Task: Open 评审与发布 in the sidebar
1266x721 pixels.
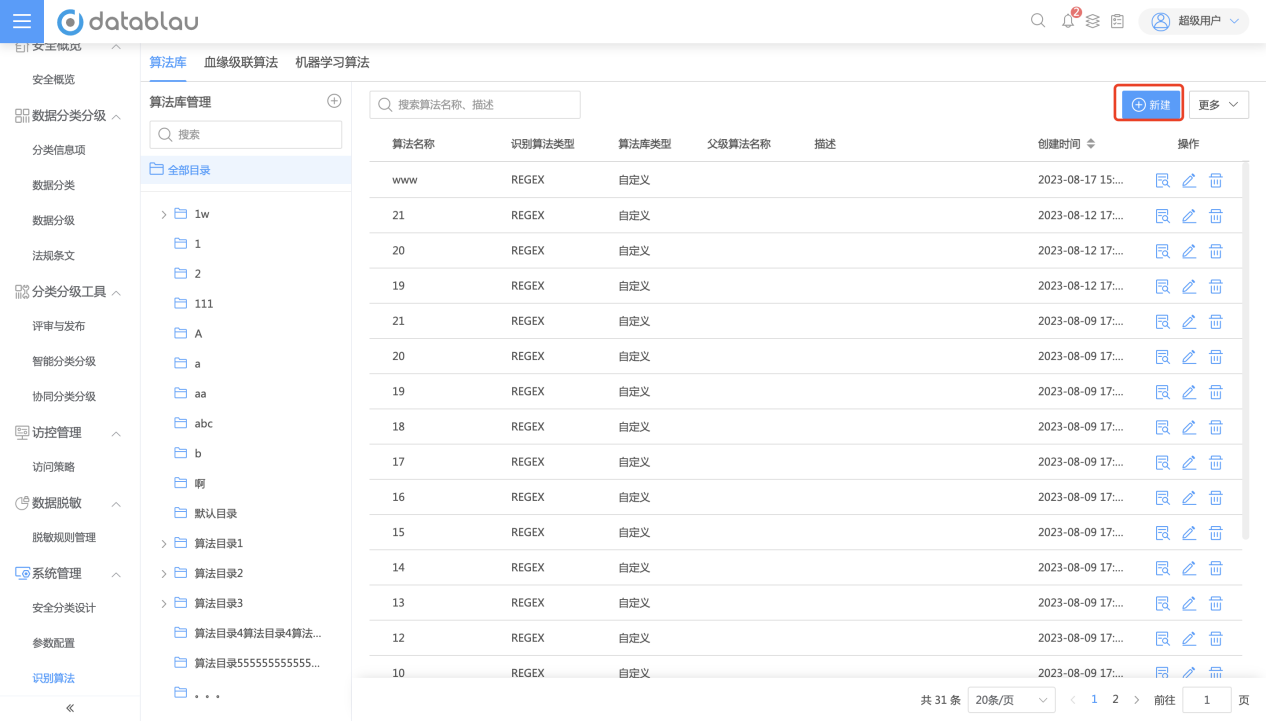Action: tap(59, 326)
